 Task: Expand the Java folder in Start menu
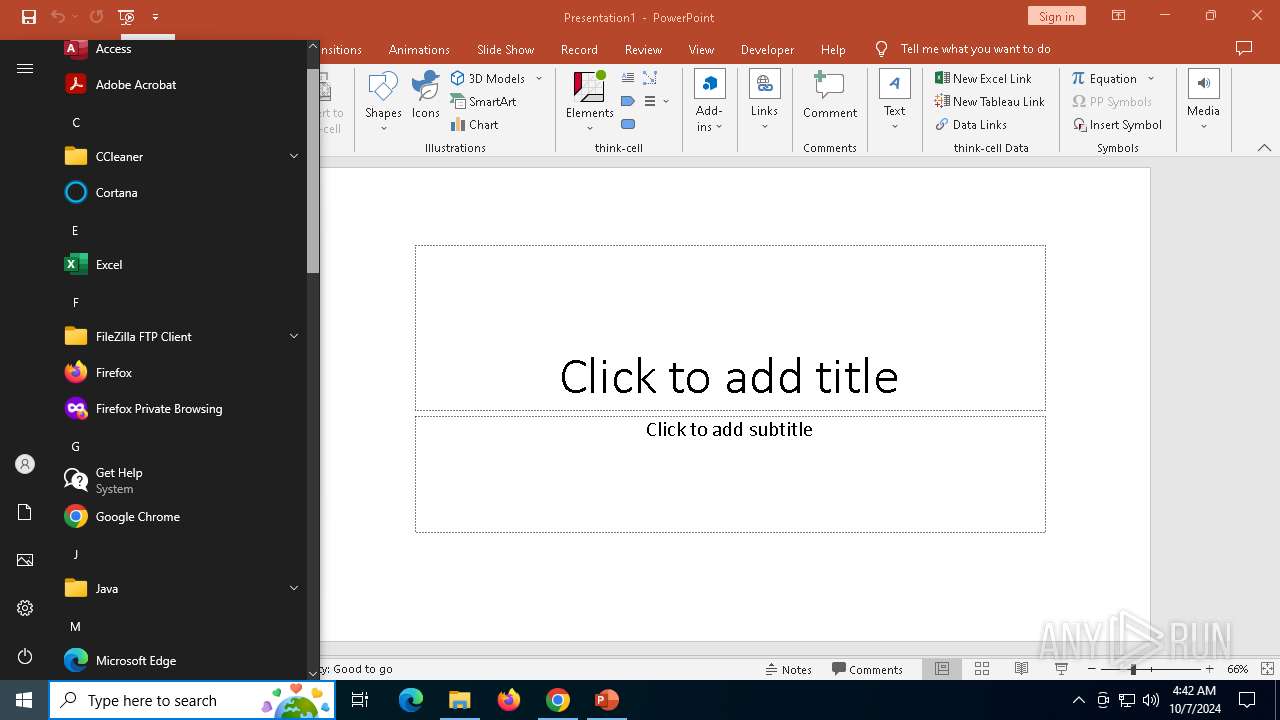coord(182,588)
